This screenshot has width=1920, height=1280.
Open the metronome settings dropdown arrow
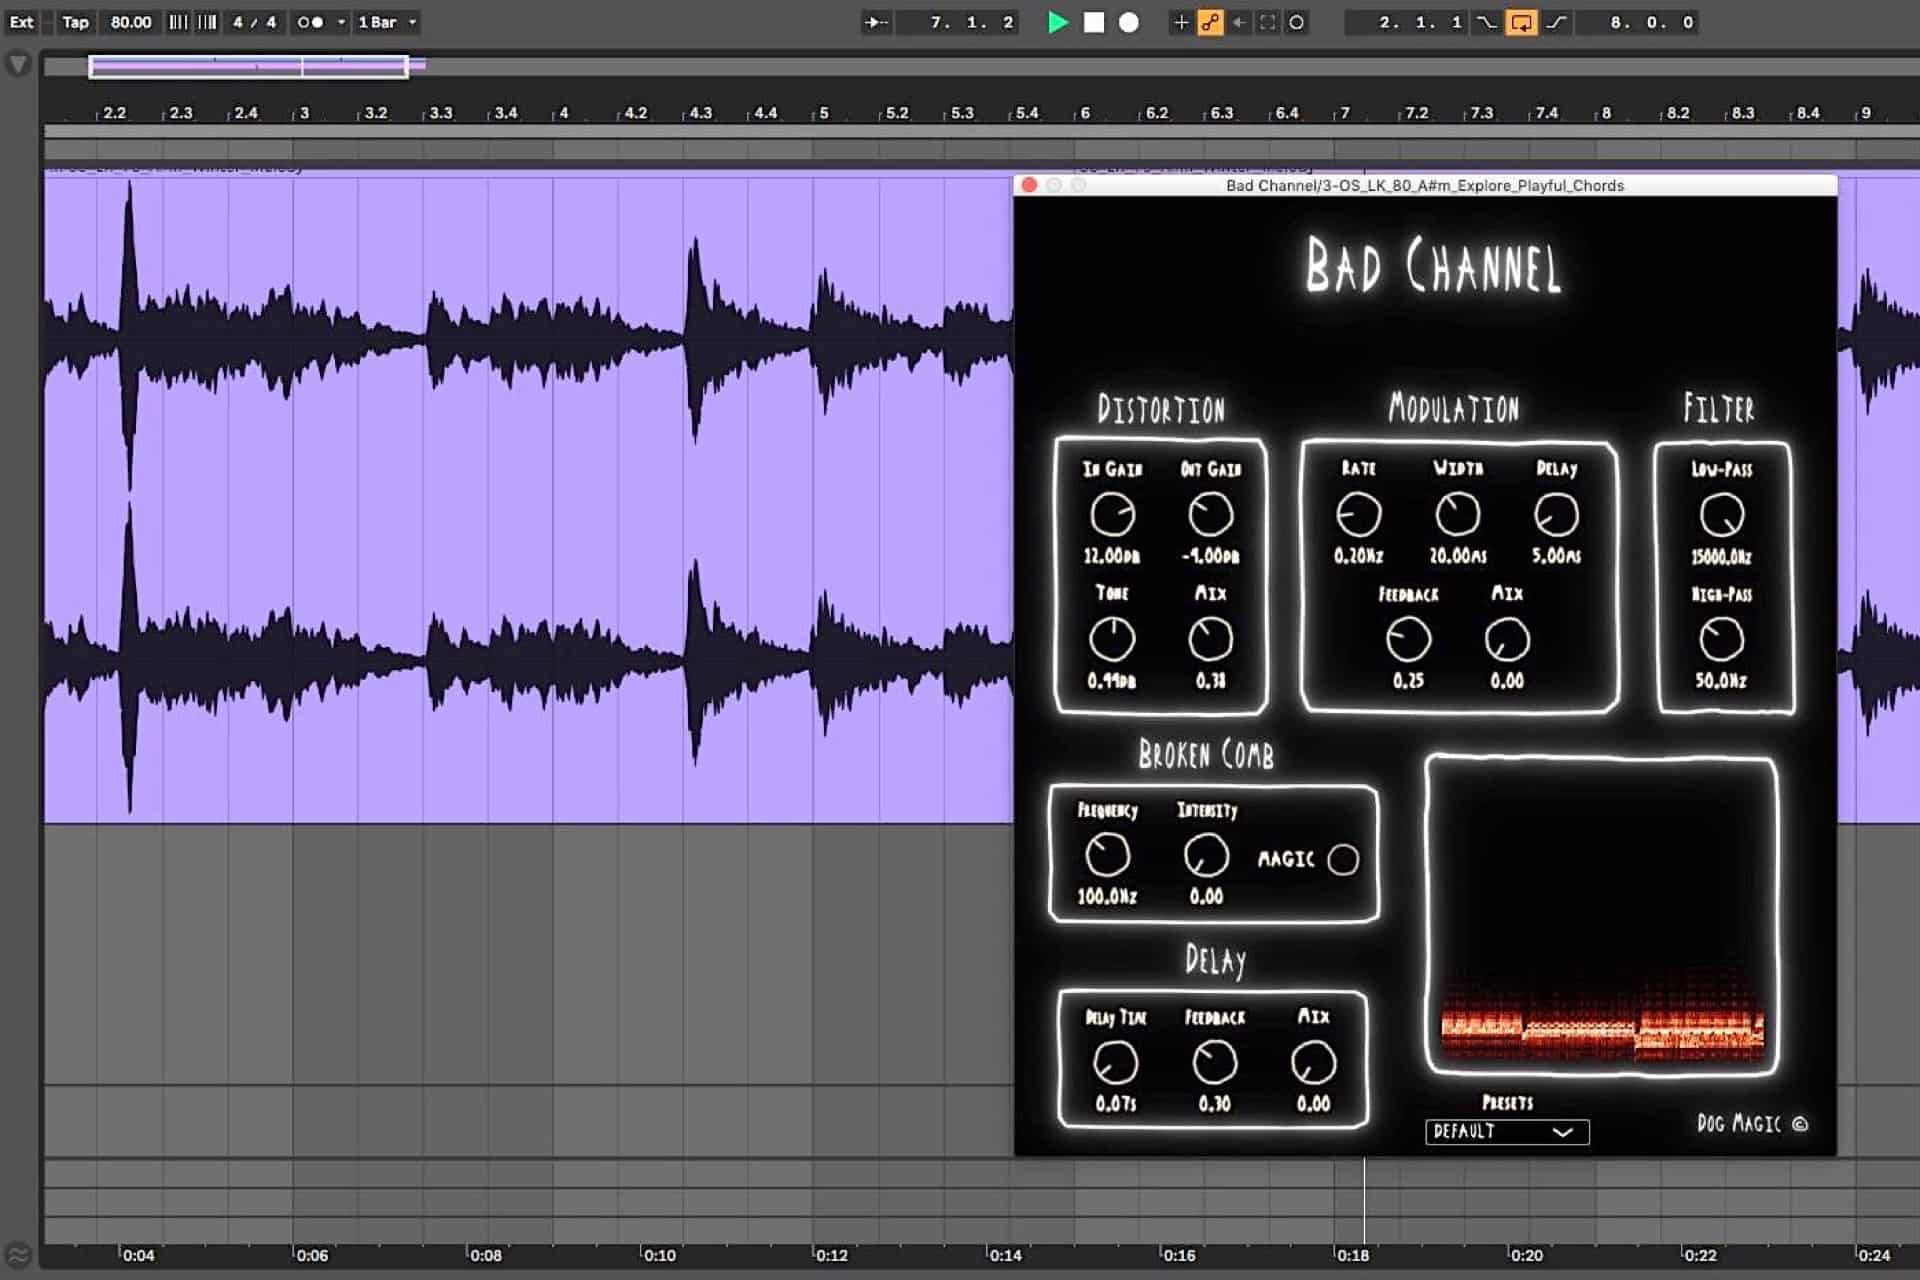coord(342,22)
